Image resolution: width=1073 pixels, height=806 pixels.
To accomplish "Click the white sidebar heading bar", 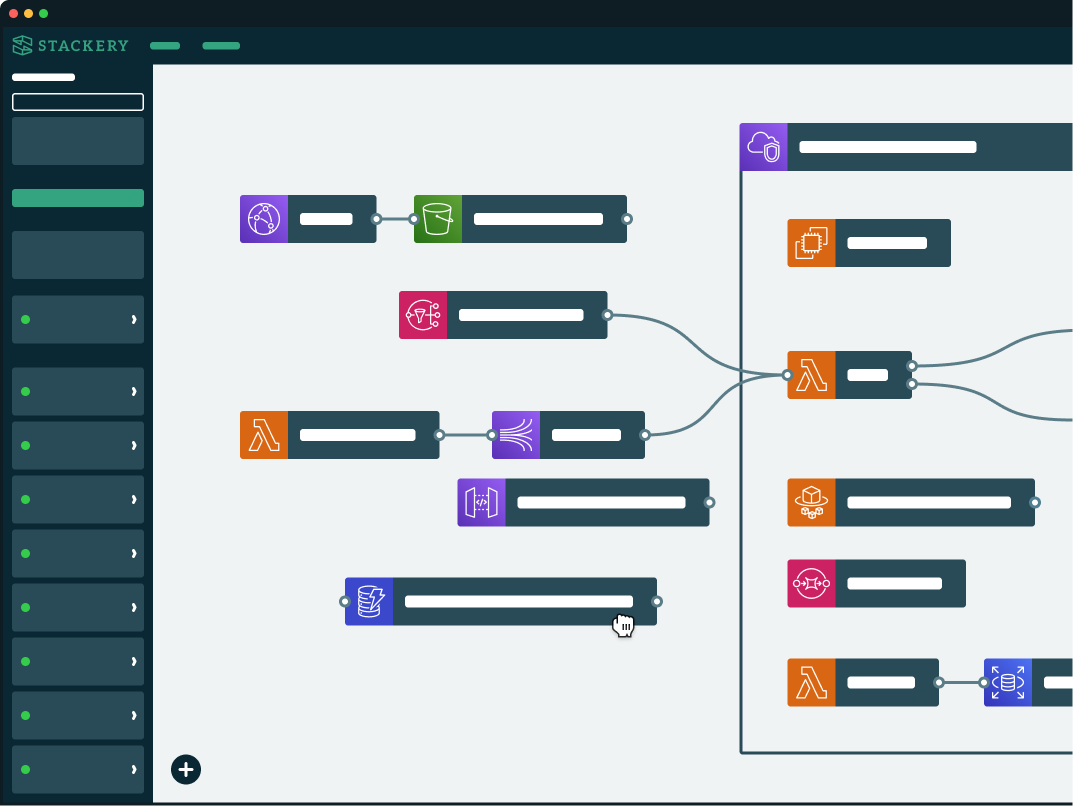I will [44, 77].
